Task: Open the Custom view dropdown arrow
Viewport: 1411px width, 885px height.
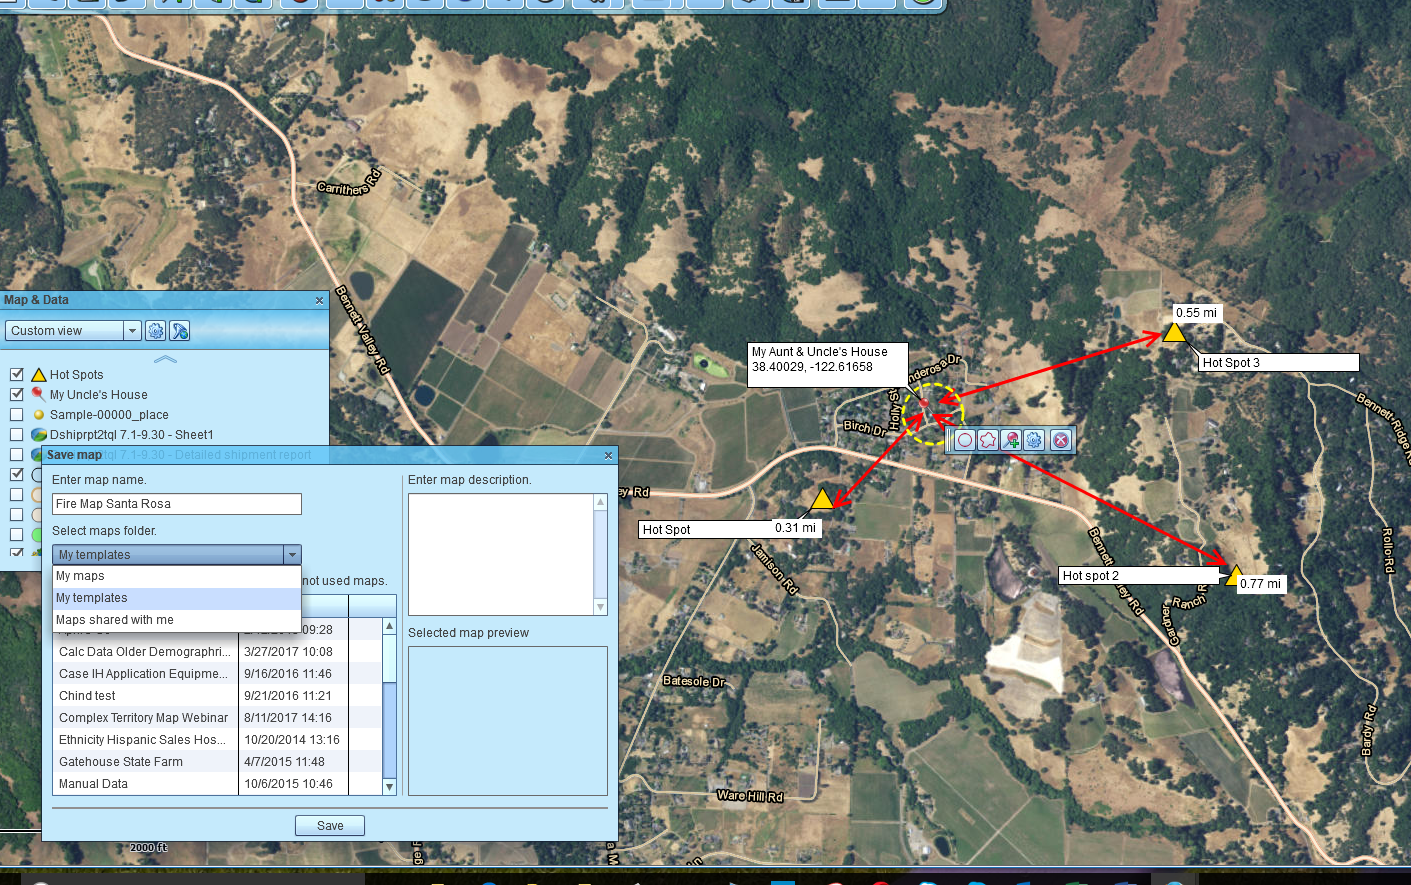Action: [x=132, y=331]
